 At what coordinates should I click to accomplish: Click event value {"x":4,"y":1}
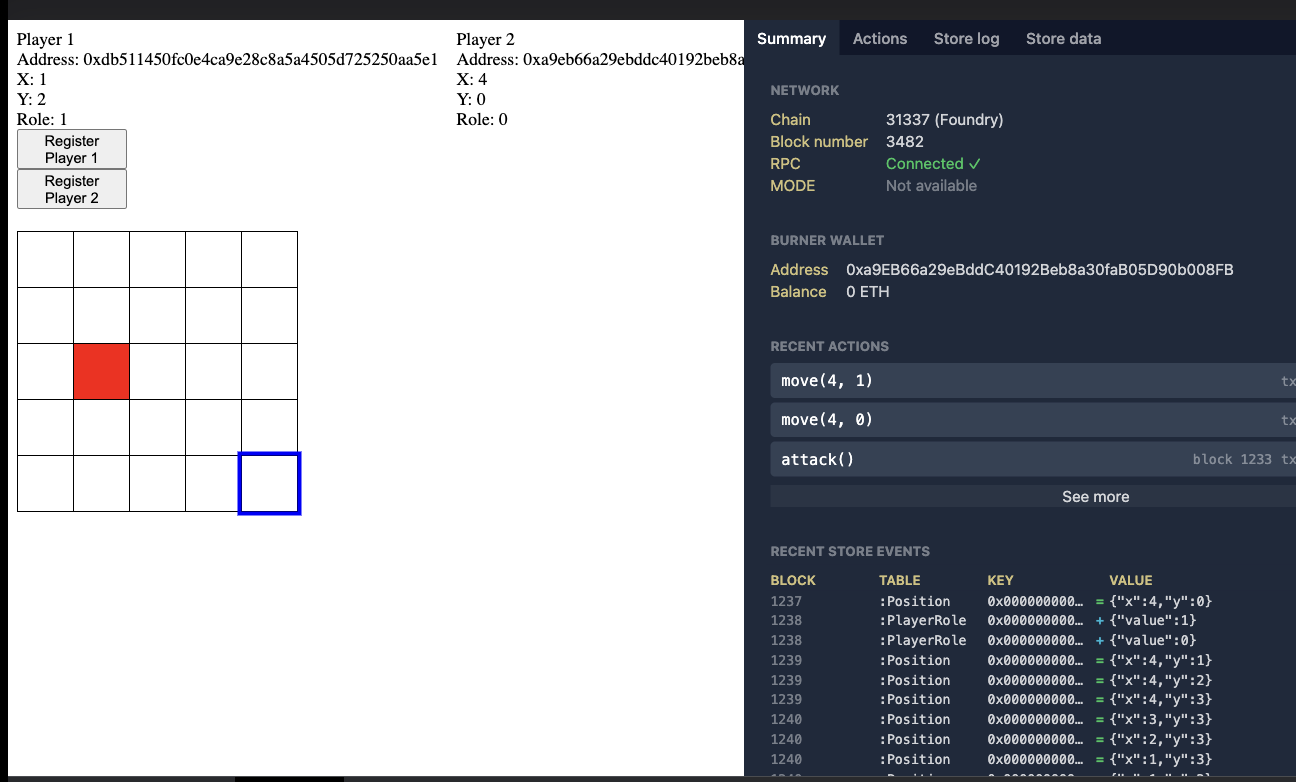1161,660
